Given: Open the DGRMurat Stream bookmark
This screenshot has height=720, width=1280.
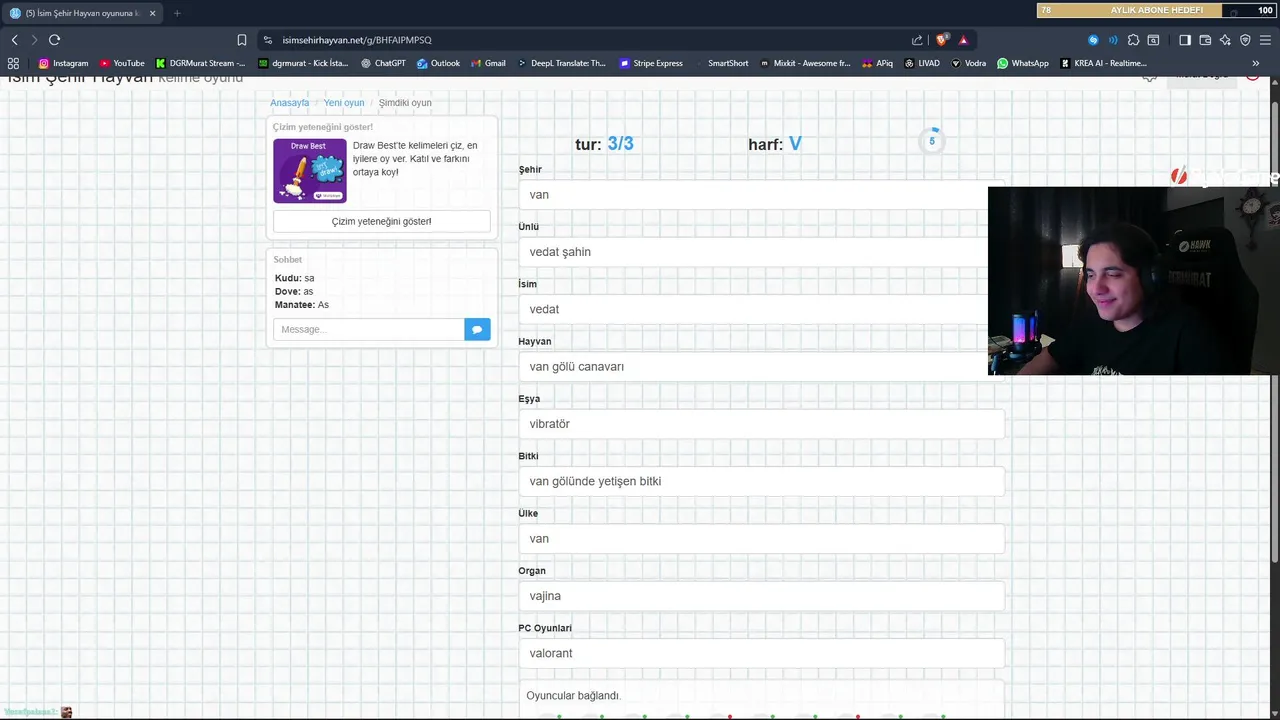Looking at the screenshot, I should tap(201, 63).
